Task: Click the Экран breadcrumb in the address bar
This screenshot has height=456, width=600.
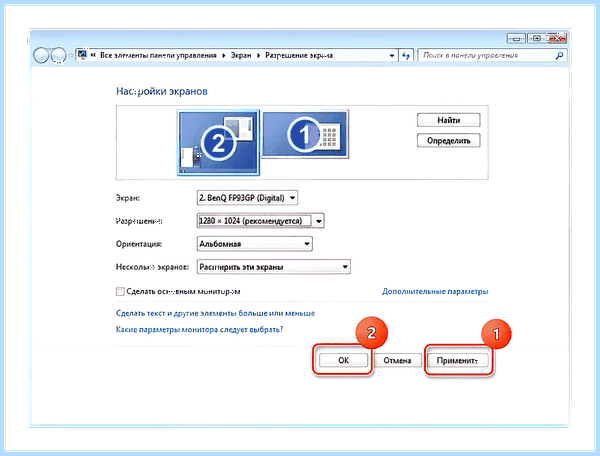Action: click(241, 55)
